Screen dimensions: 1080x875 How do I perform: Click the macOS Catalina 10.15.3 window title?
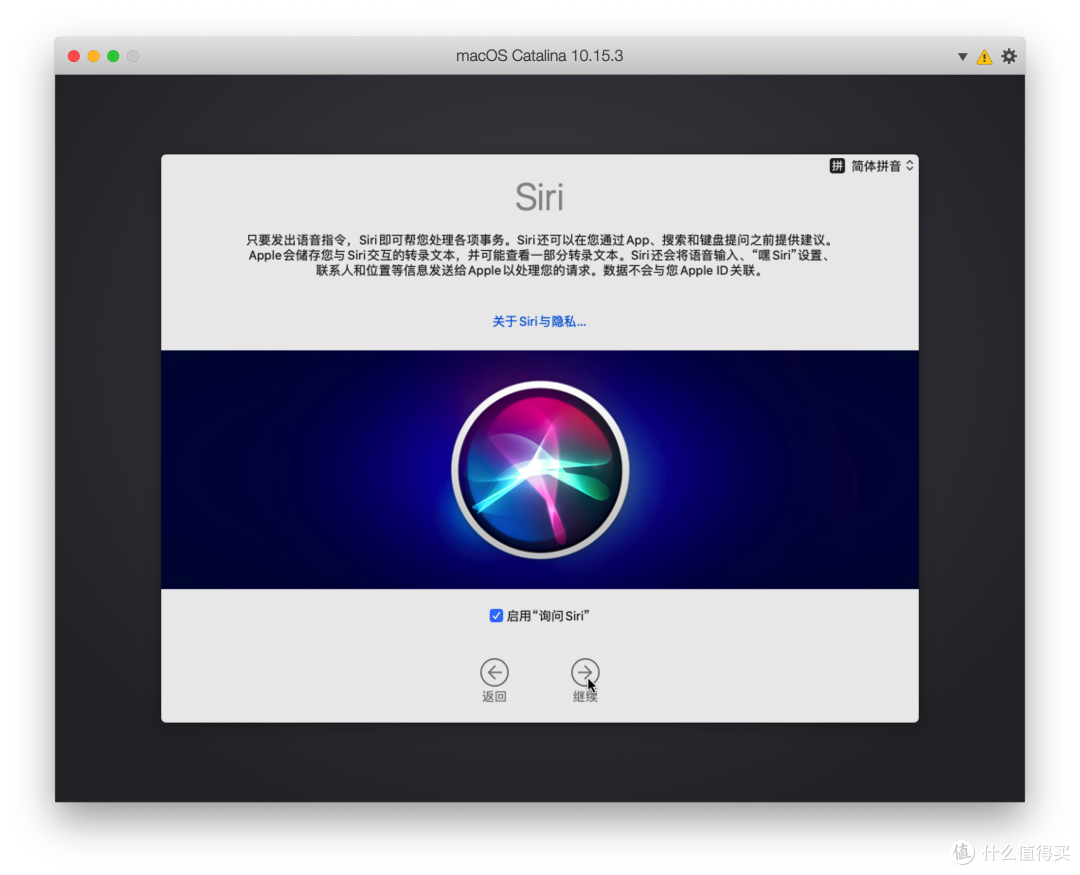(539, 56)
